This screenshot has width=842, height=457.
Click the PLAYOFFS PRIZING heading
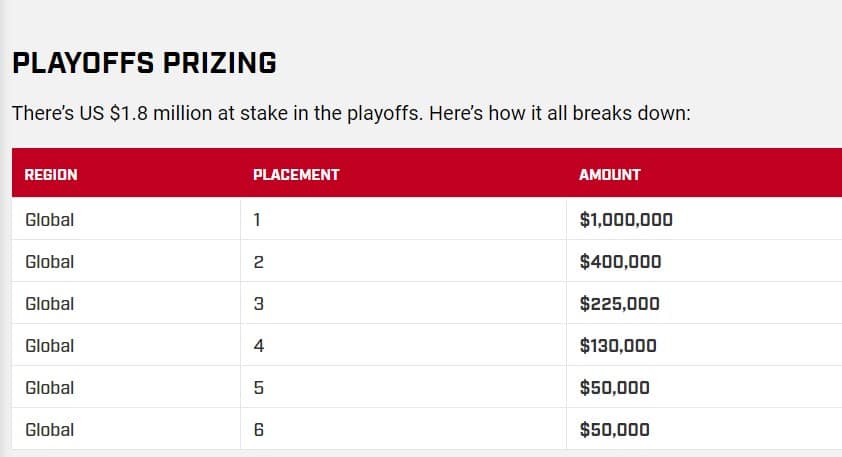[144, 64]
